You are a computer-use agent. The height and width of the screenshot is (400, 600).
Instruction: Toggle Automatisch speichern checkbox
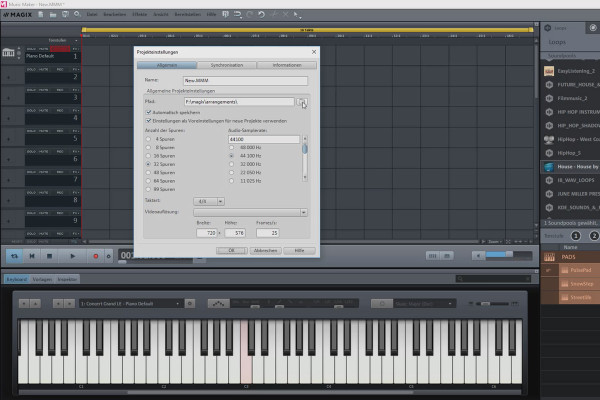(x=148, y=113)
